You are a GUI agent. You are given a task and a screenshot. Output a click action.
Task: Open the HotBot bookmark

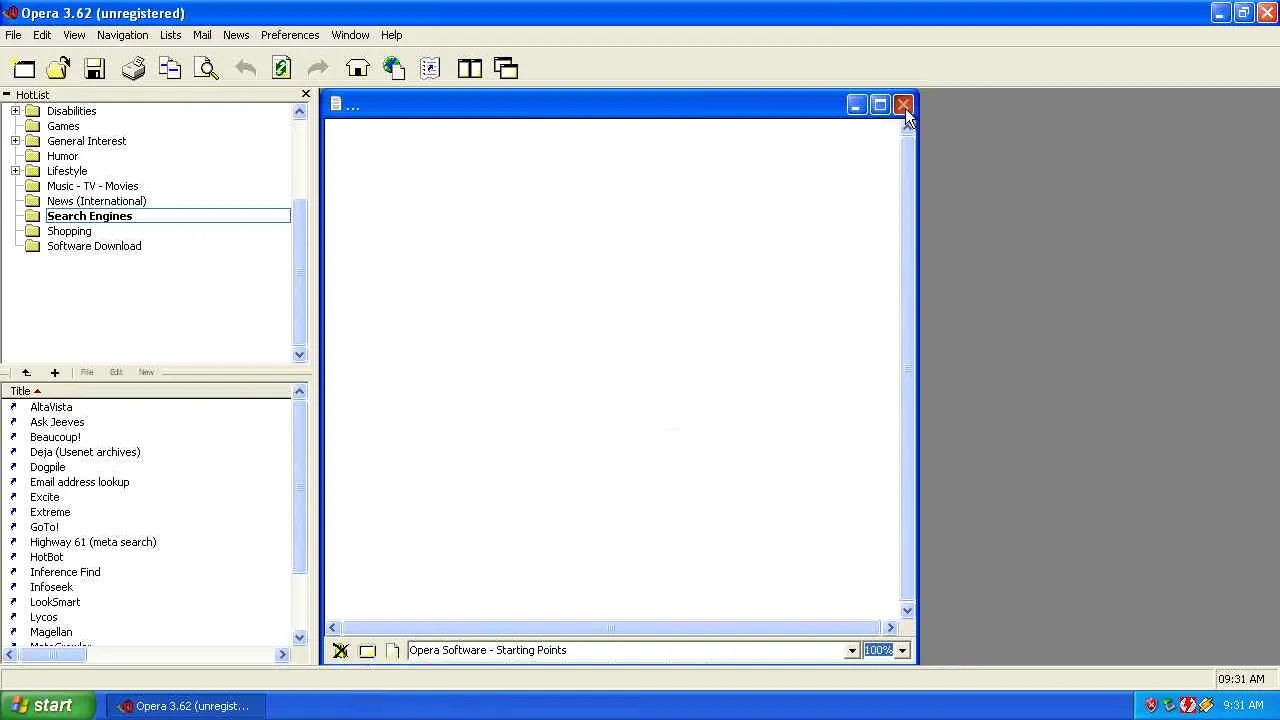46,557
